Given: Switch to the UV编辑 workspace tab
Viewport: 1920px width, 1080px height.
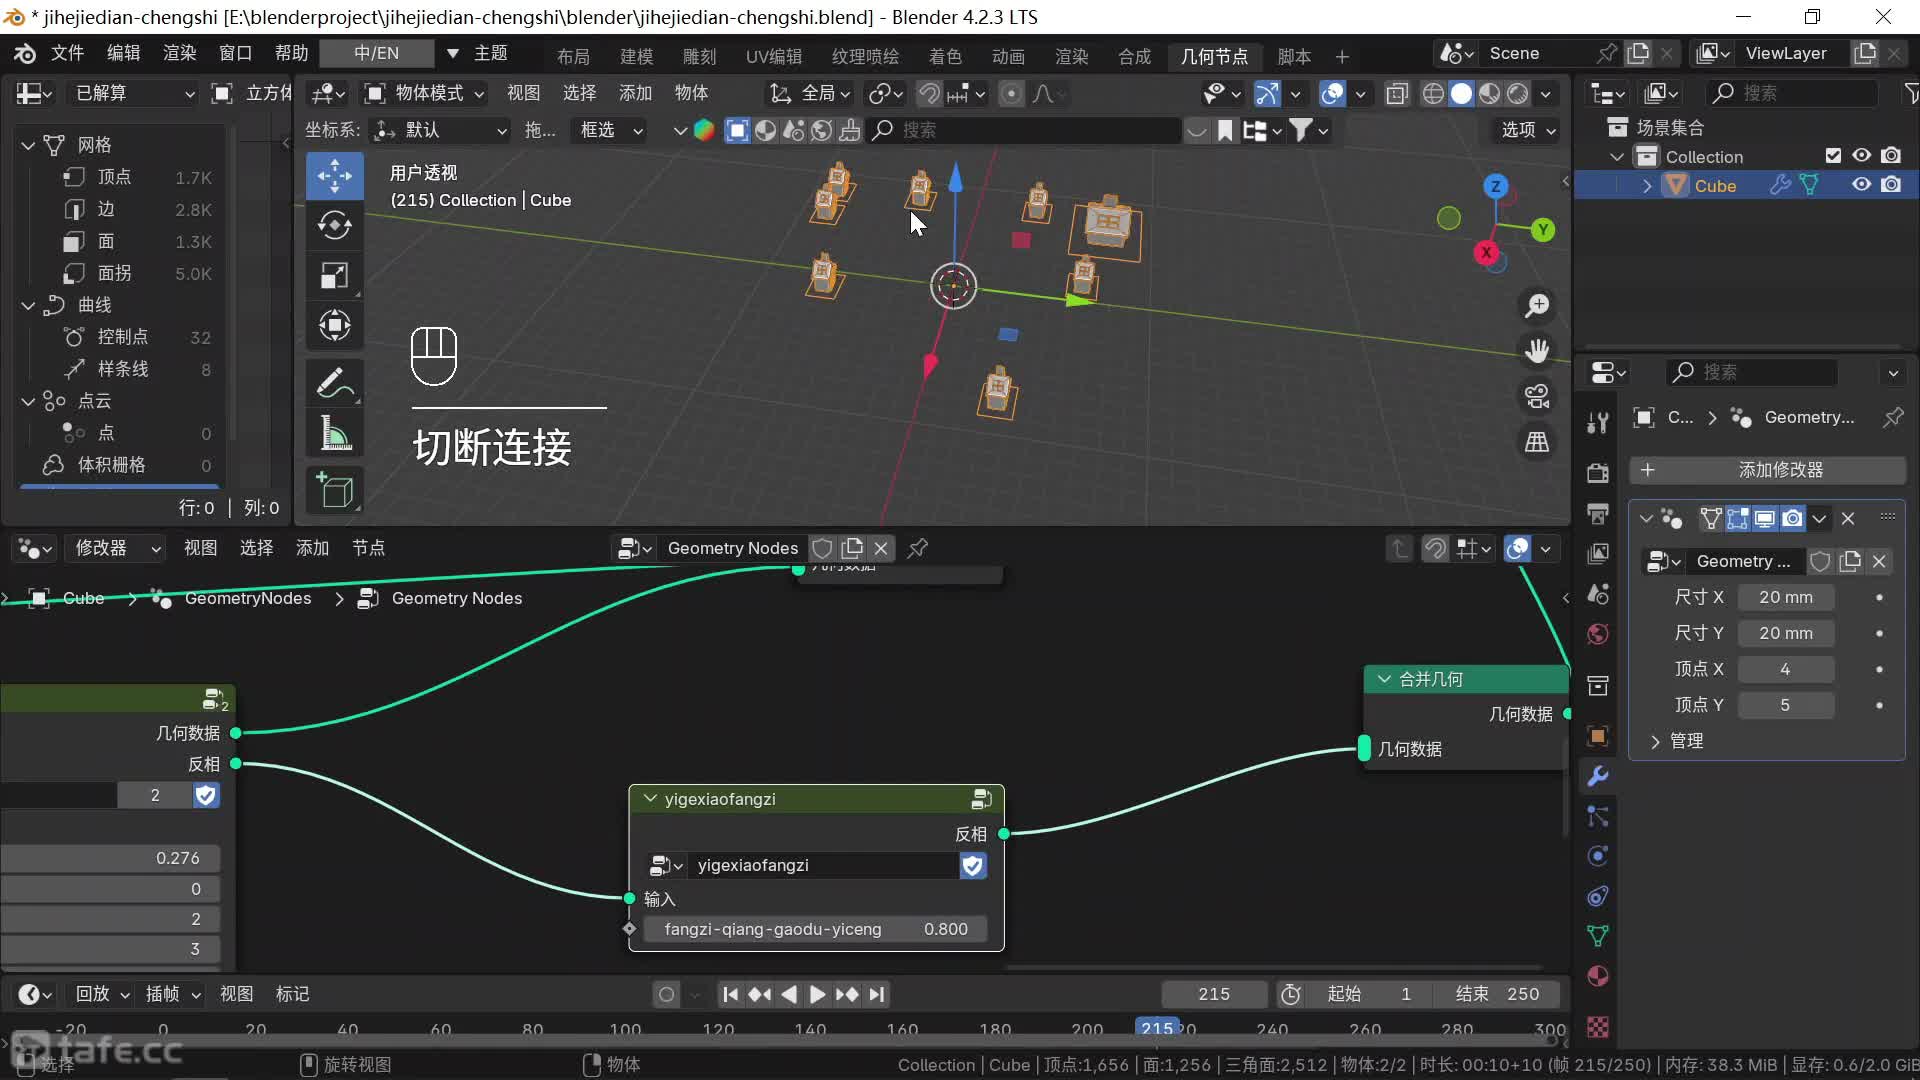Looking at the screenshot, I should (773, 57).
